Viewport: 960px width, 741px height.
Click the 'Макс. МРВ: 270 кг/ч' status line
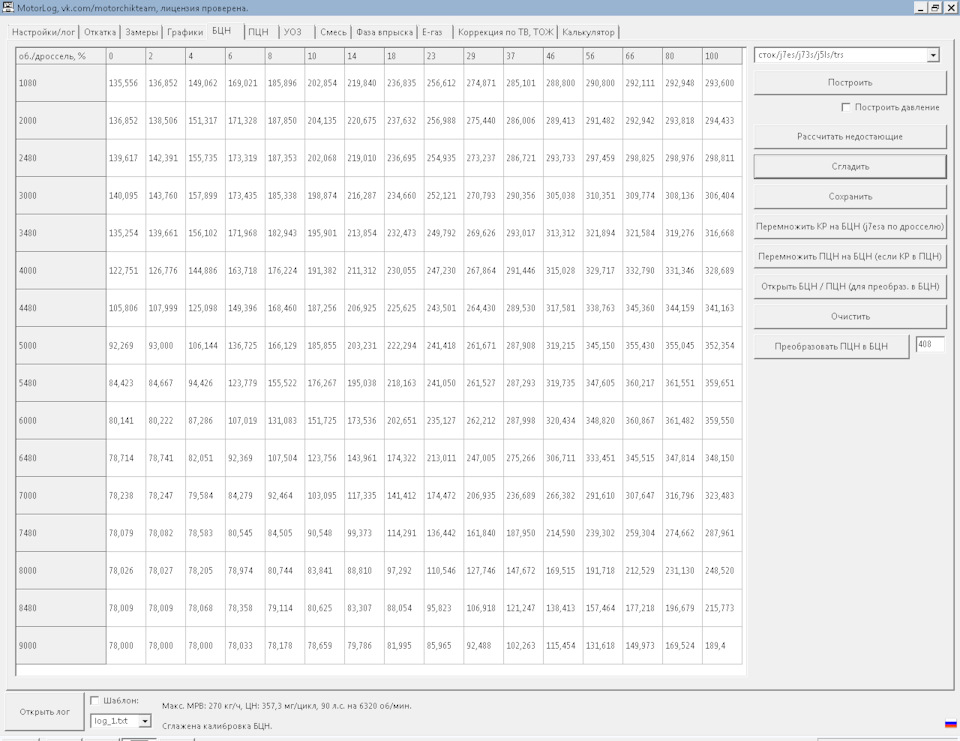[x=287, y=706]
